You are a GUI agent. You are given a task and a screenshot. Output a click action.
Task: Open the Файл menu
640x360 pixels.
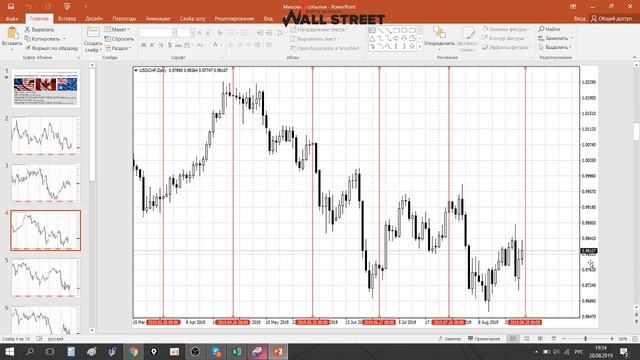click(x=12, y=18)
